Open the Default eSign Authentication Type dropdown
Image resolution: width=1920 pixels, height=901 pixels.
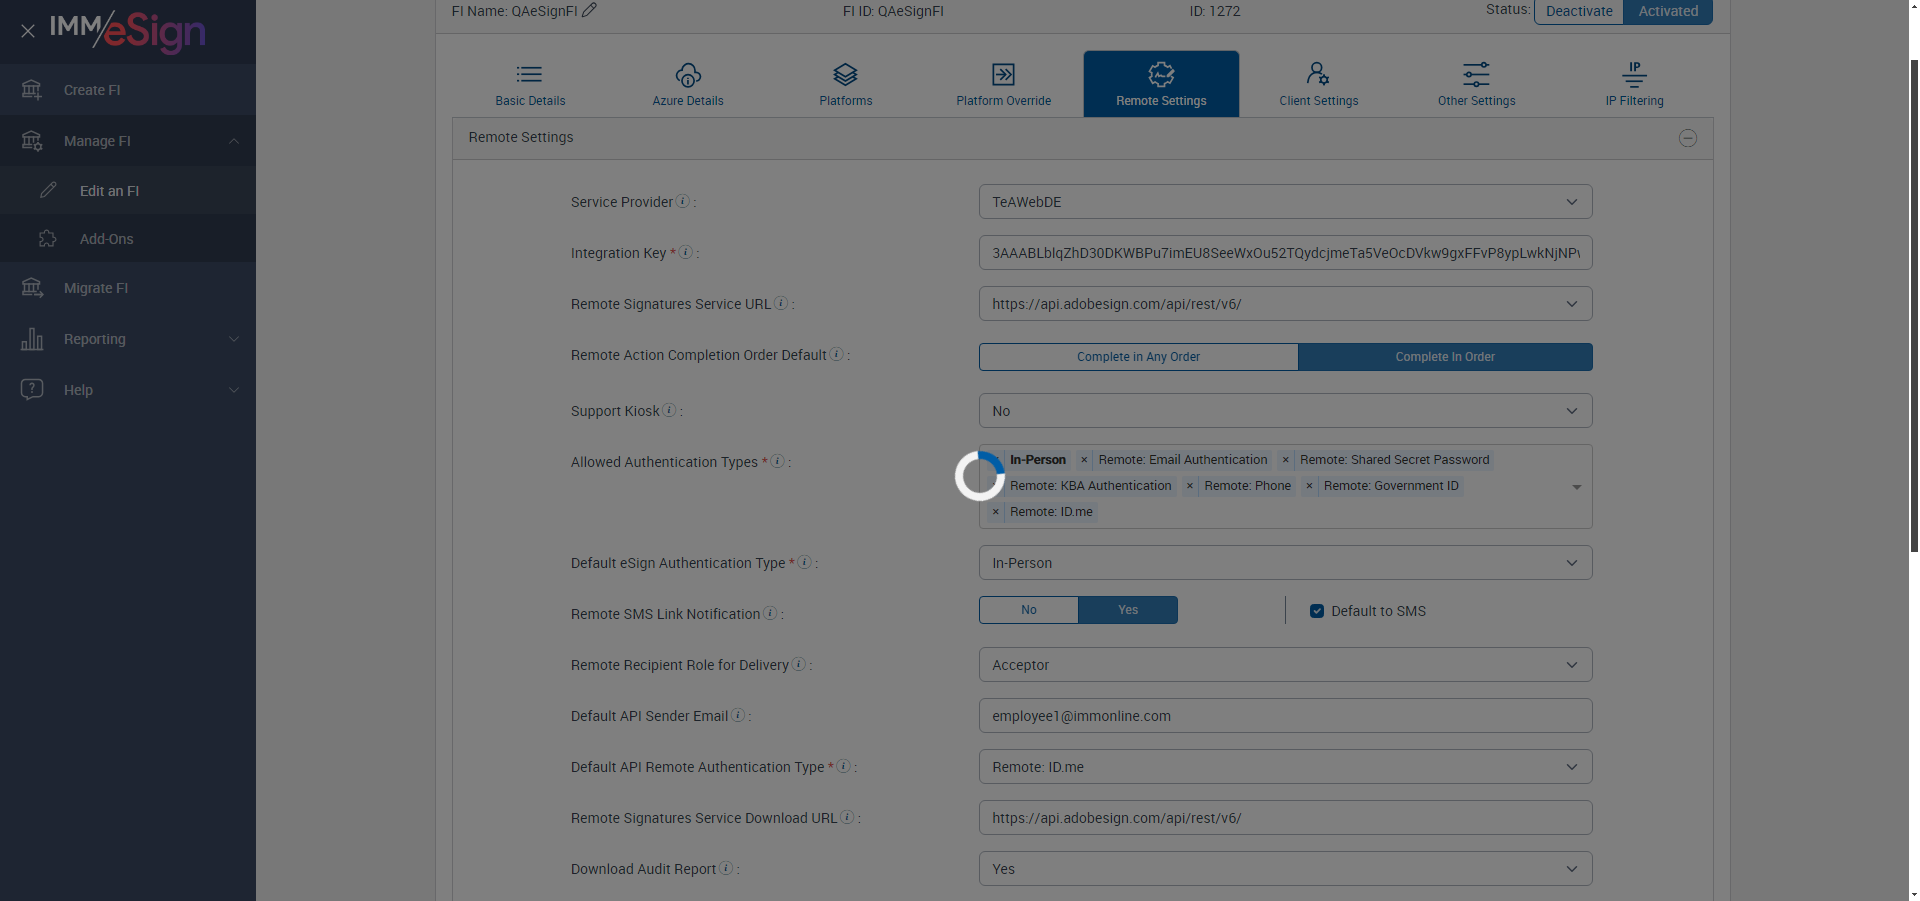pos(1285,563)
